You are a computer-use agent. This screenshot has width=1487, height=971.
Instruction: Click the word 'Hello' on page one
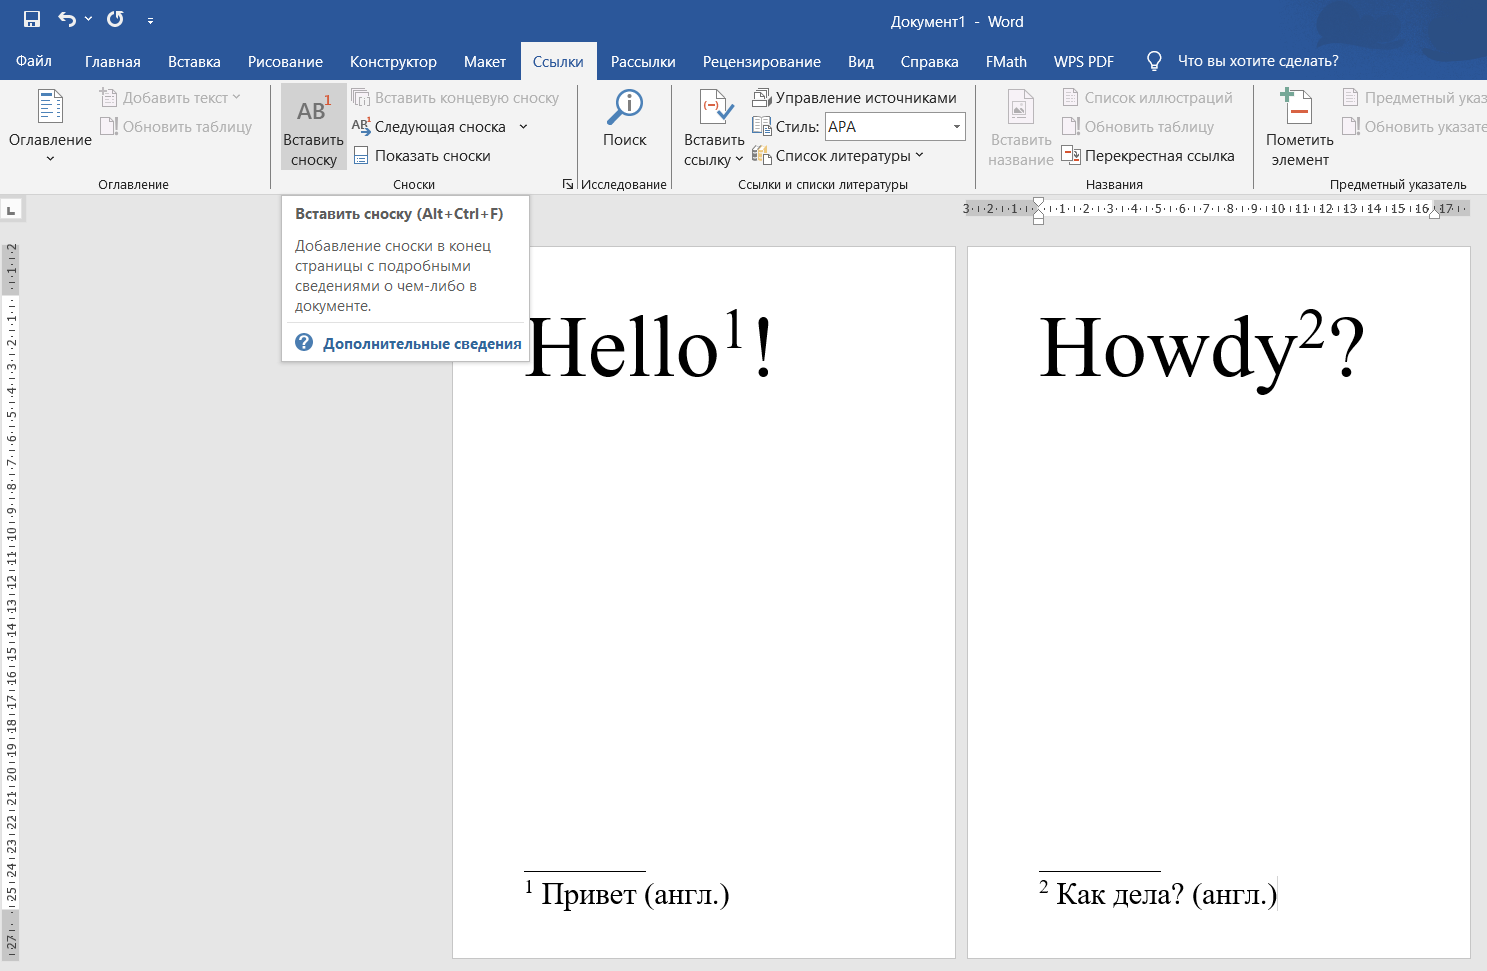pyautogui.click(x=623, y=347)
